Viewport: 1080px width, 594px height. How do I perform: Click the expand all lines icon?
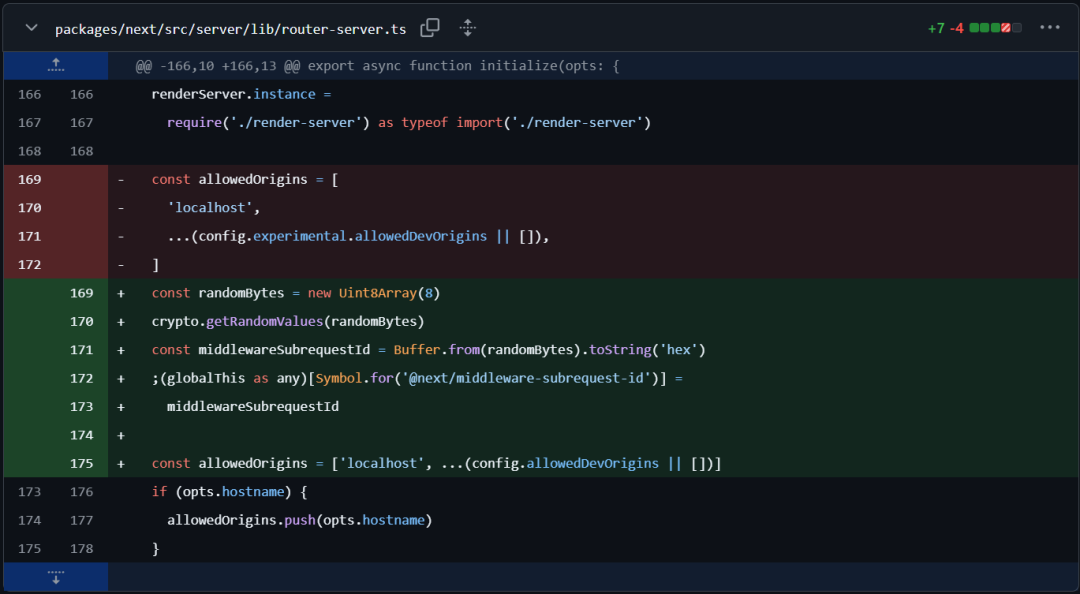(x=467, y=28)
